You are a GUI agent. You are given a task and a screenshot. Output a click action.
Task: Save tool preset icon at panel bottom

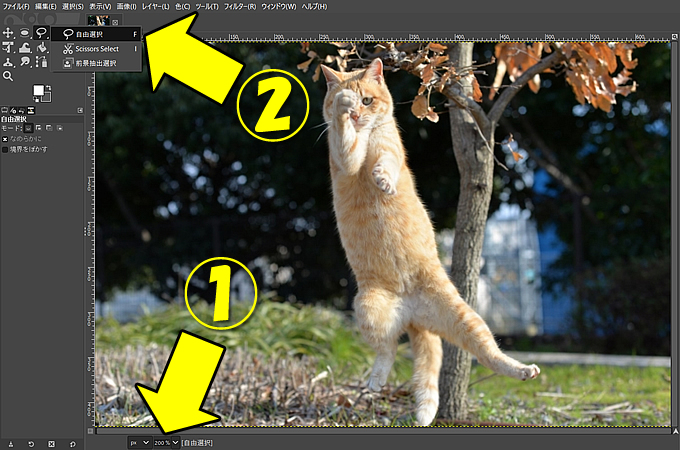tap(11, 444)
